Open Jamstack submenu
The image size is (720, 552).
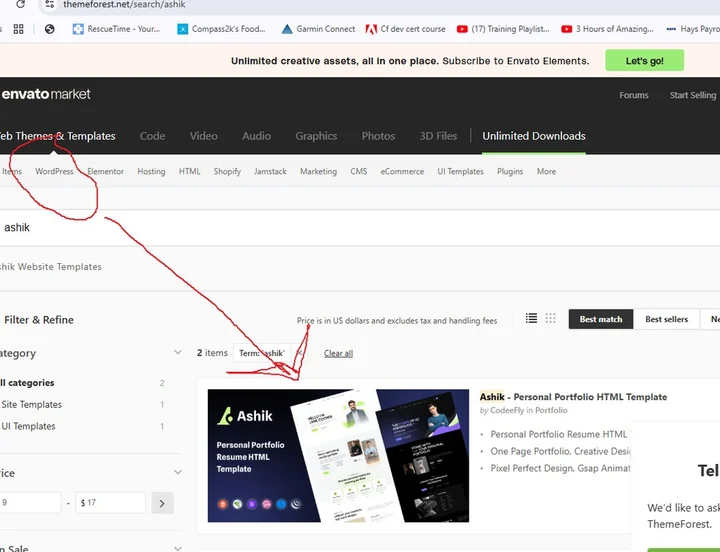click(x=270, y=171)
